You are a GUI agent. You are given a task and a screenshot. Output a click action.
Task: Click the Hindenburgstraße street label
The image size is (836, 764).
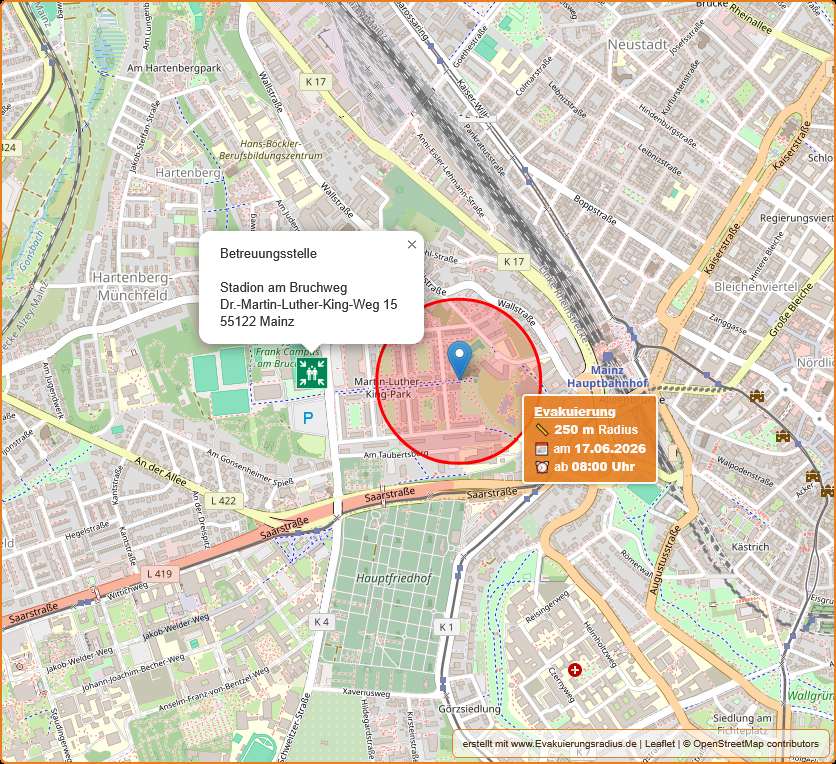(x=668, y=125)
